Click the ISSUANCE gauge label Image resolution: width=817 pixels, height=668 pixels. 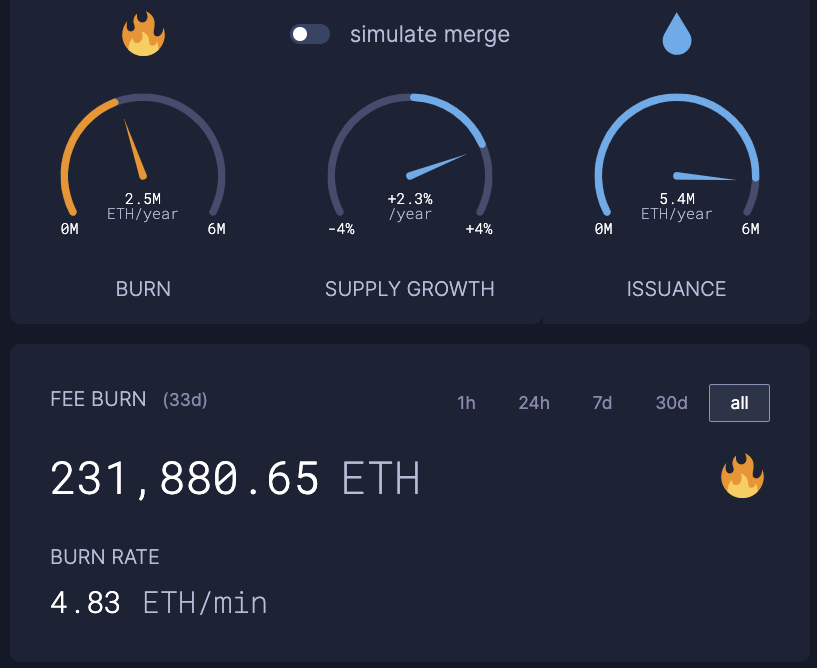[676, 289]
